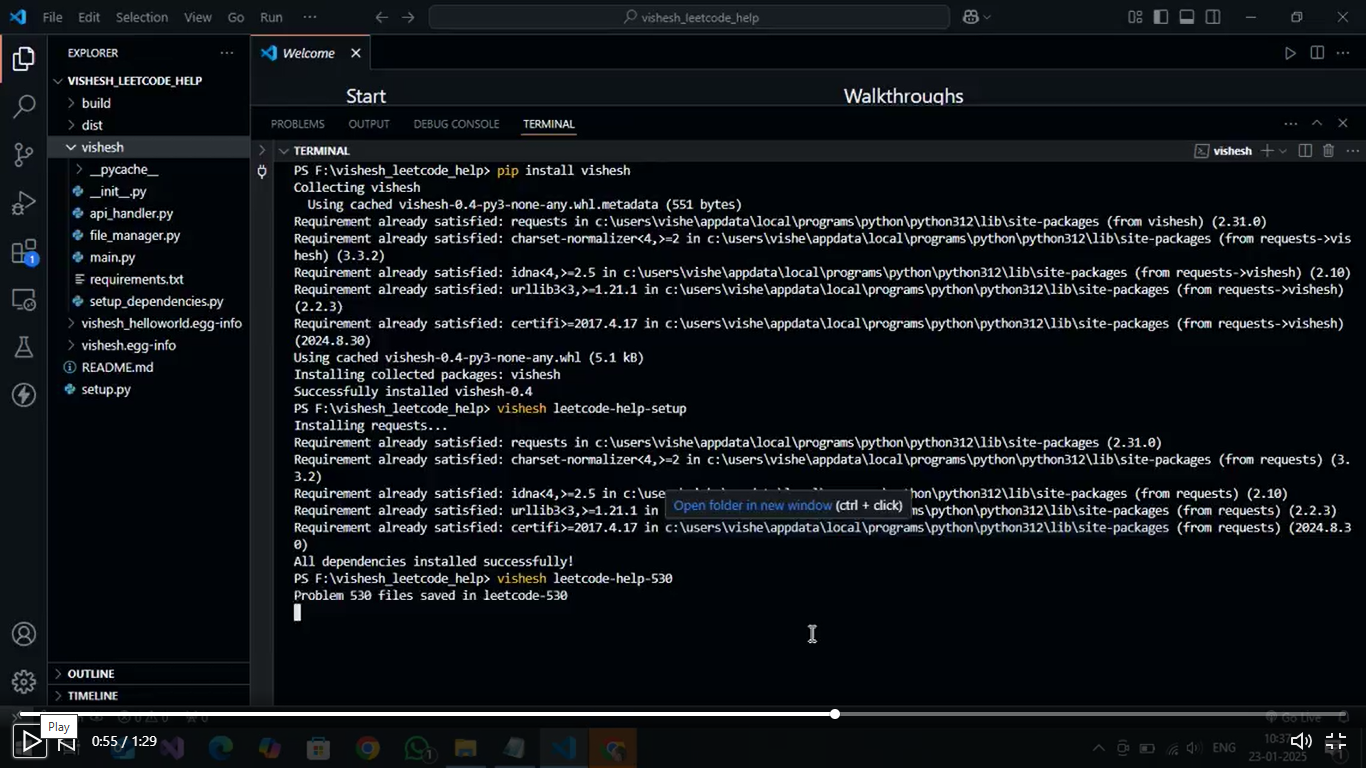Collapse the vishesh folder
This screenshot has height=768, width=1366.
(x=102, y=147)
